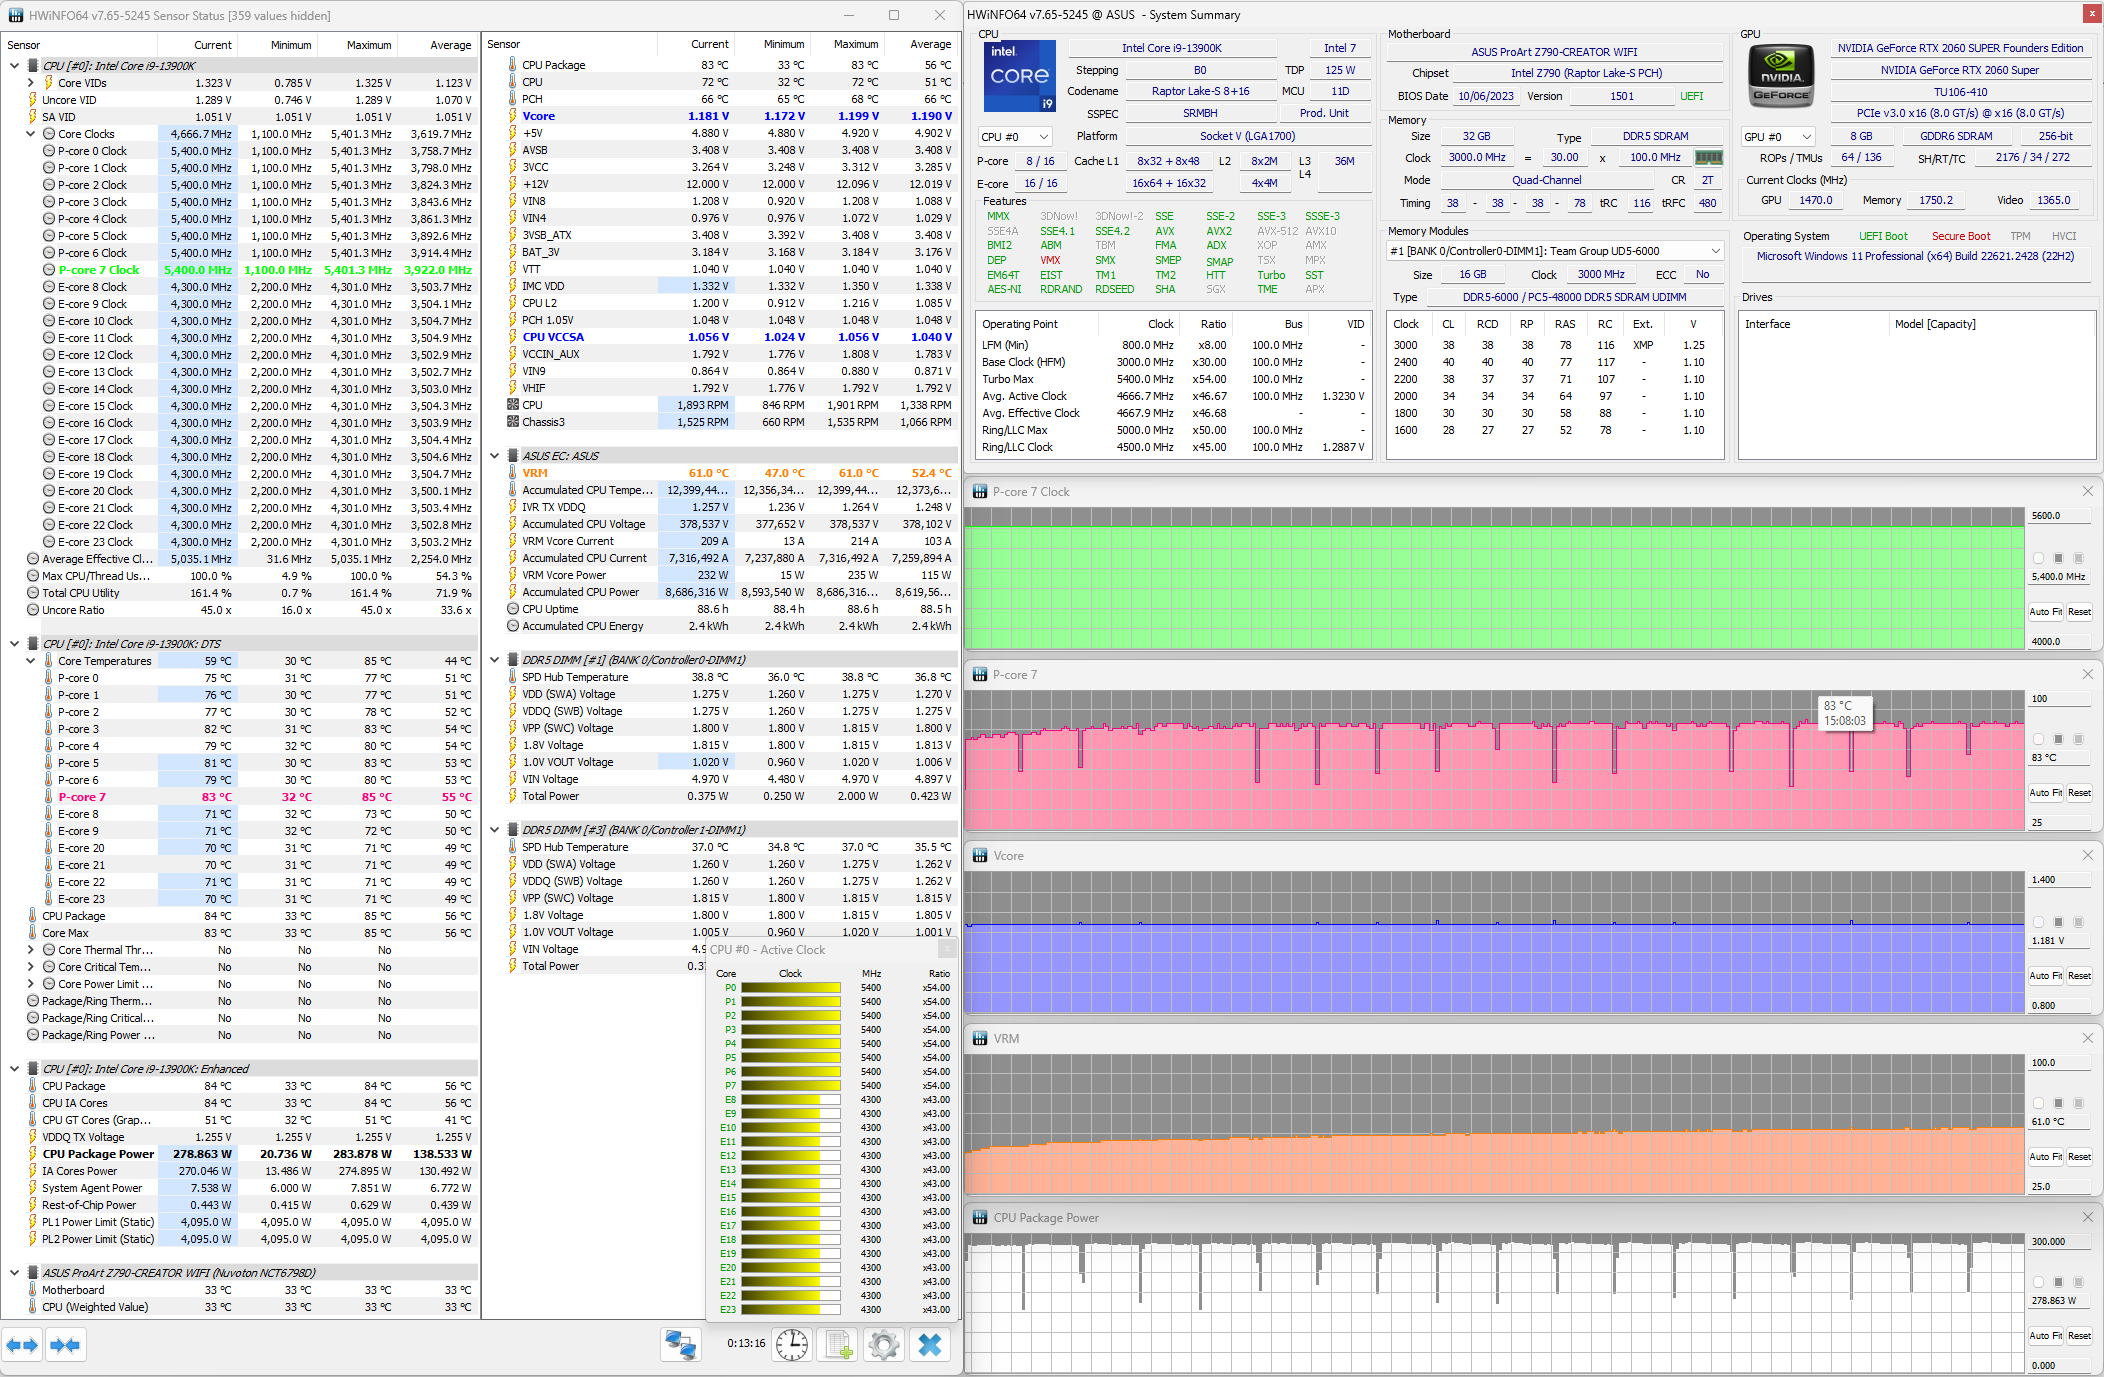Close sensors with blue X icon
This screenshot has height=1377, width=2104.
tap(930, 1345)
